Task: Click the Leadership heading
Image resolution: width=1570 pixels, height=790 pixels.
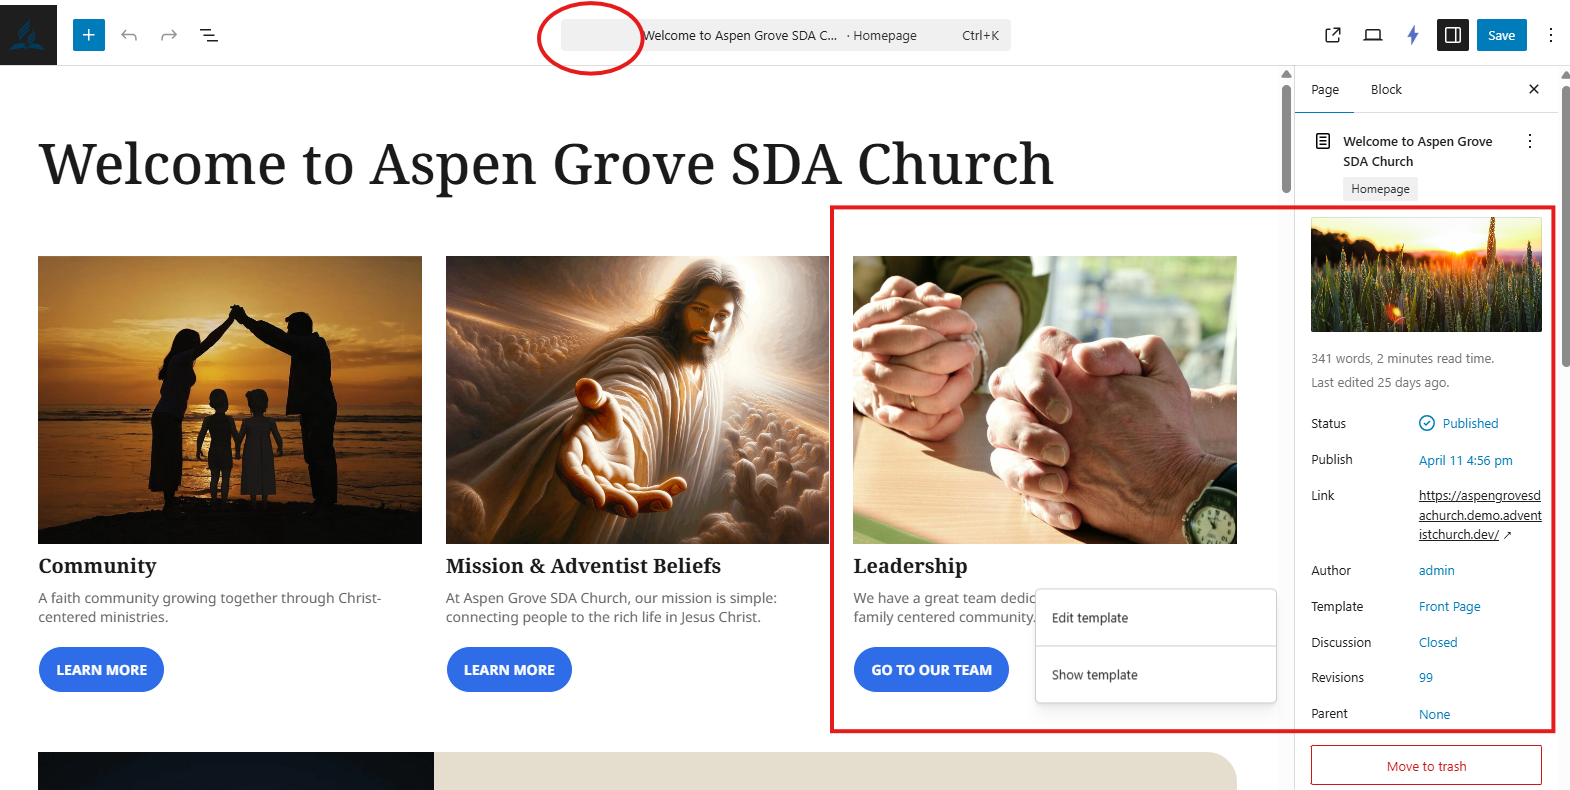Action: (910, 566)
